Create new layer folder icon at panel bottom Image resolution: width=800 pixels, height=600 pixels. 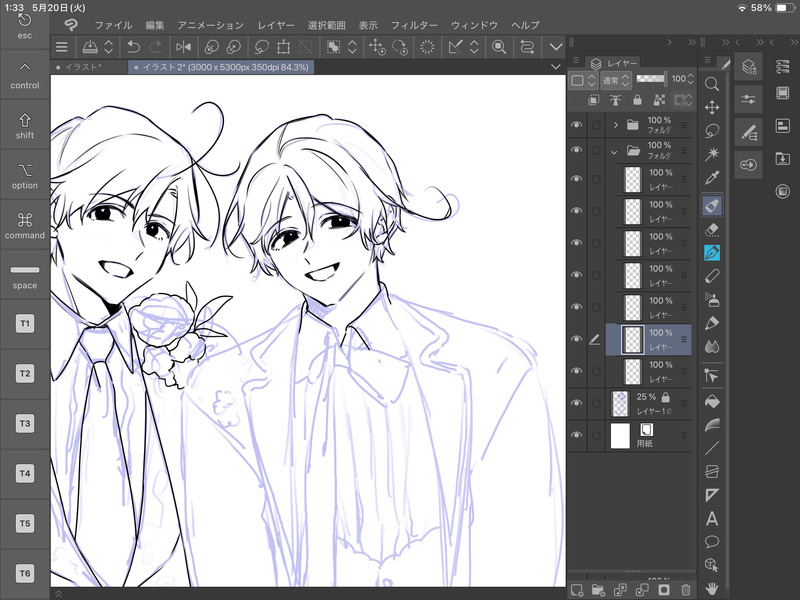click(x=598, y=590)
